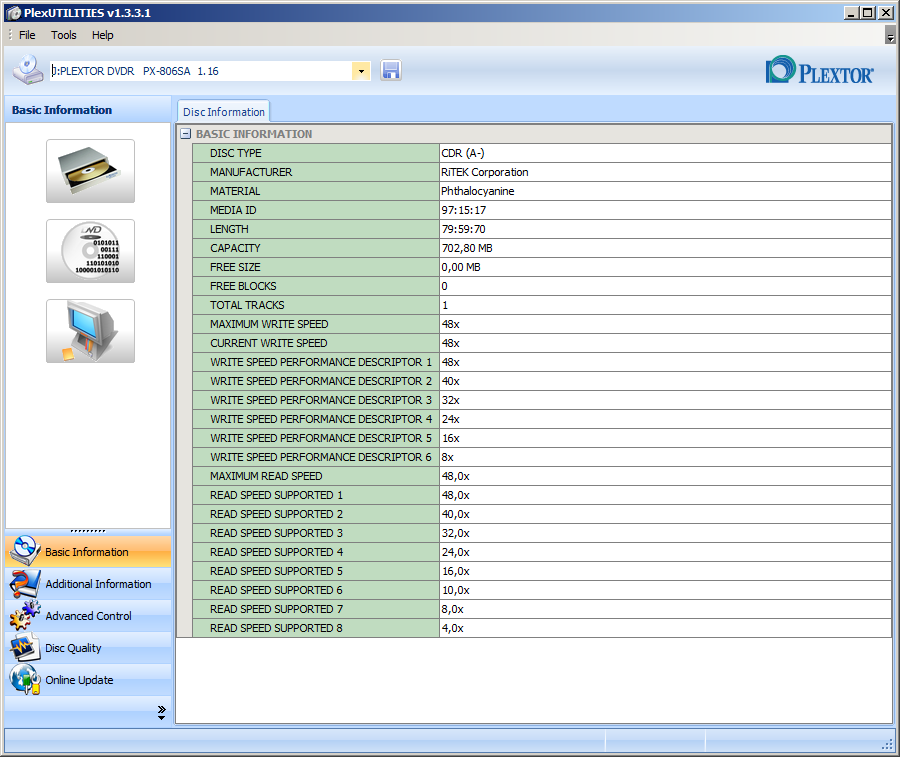Screen dimensions: 900x757
Task: Select the 10,0x read speed value
Action: tap(456, 589)
